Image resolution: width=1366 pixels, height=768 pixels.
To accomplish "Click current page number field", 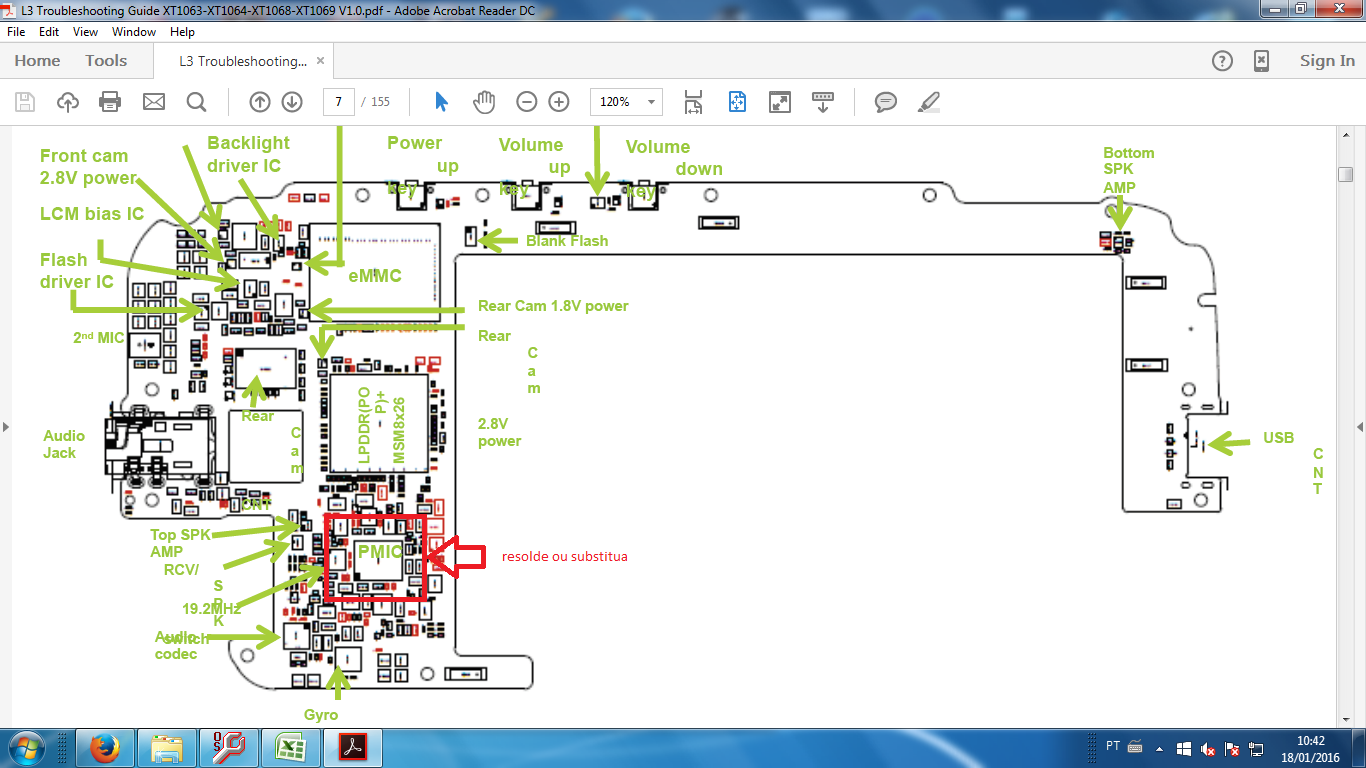I will (339, 102).
